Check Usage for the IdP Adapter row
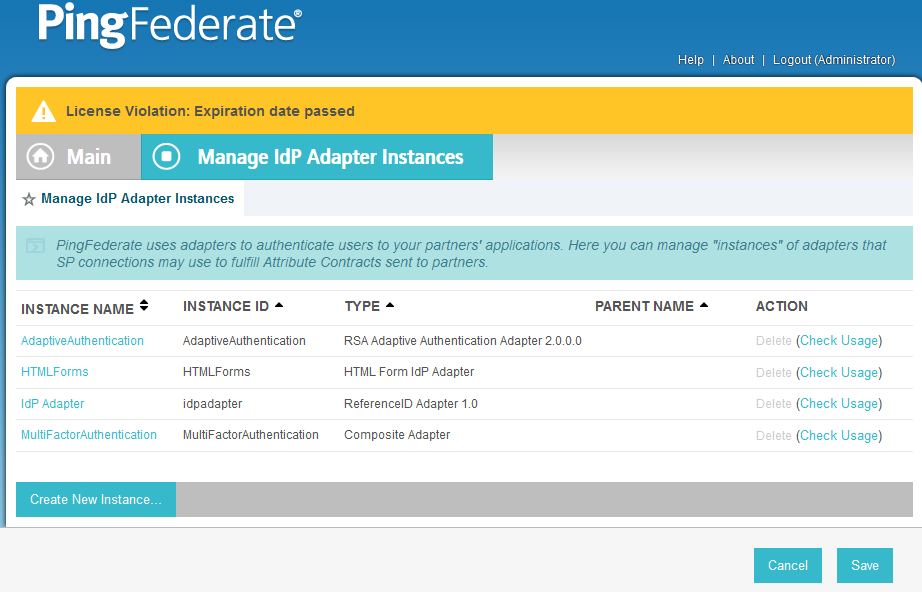Viewport: 922px width, 592px height. (x=839, y=404)
